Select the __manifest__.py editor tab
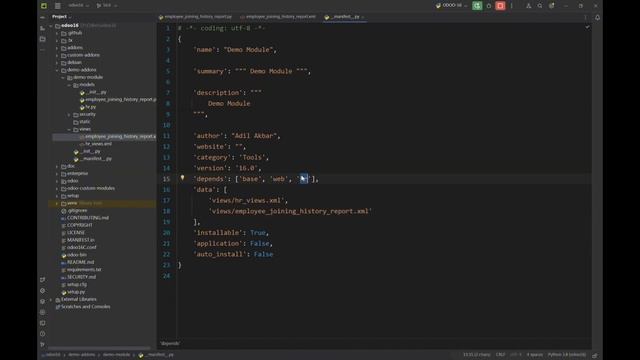 point(344,17)
